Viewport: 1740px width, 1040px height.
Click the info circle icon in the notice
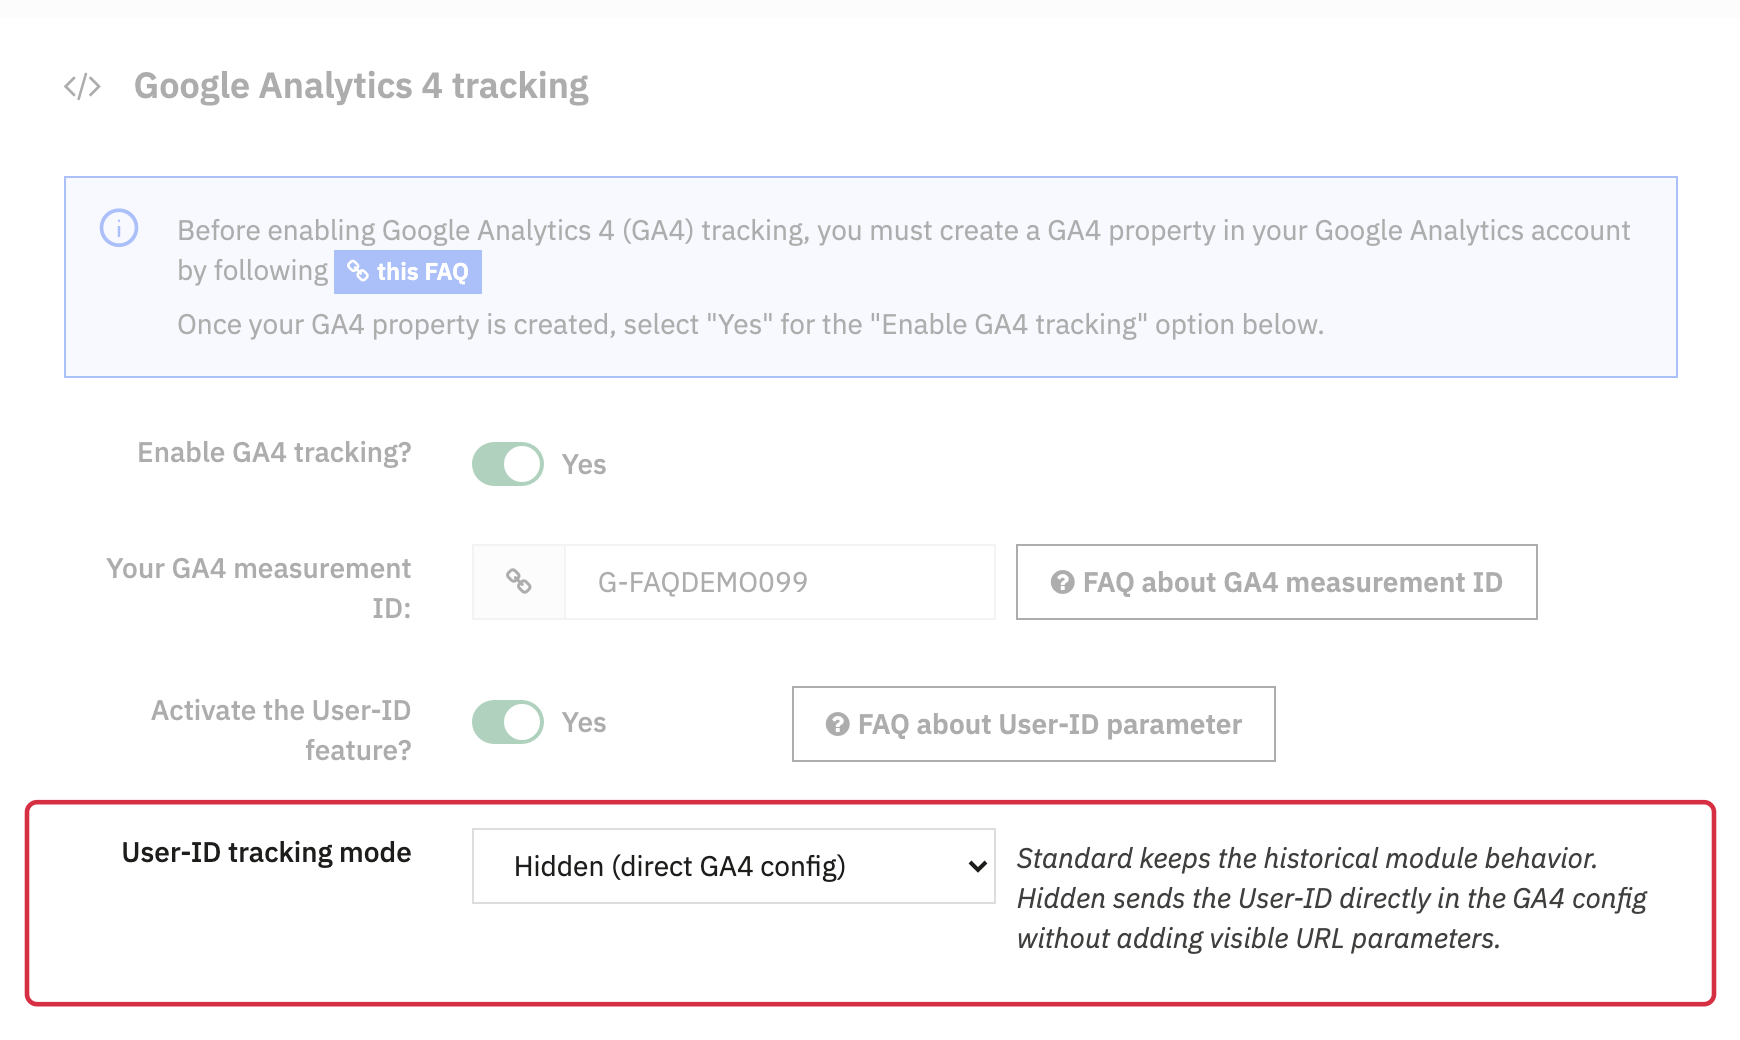coord(119,228)
